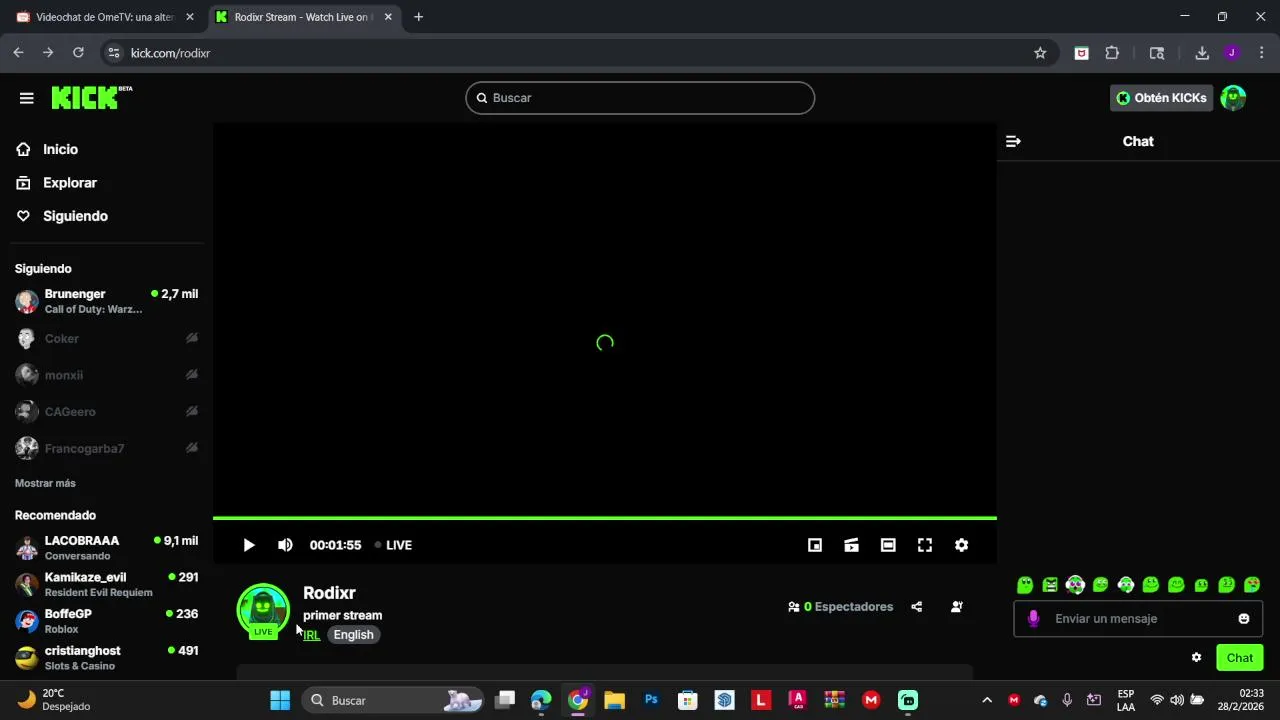Open monxii's channel
Screen dimensions: 1280x720
(x=106, y=375)
